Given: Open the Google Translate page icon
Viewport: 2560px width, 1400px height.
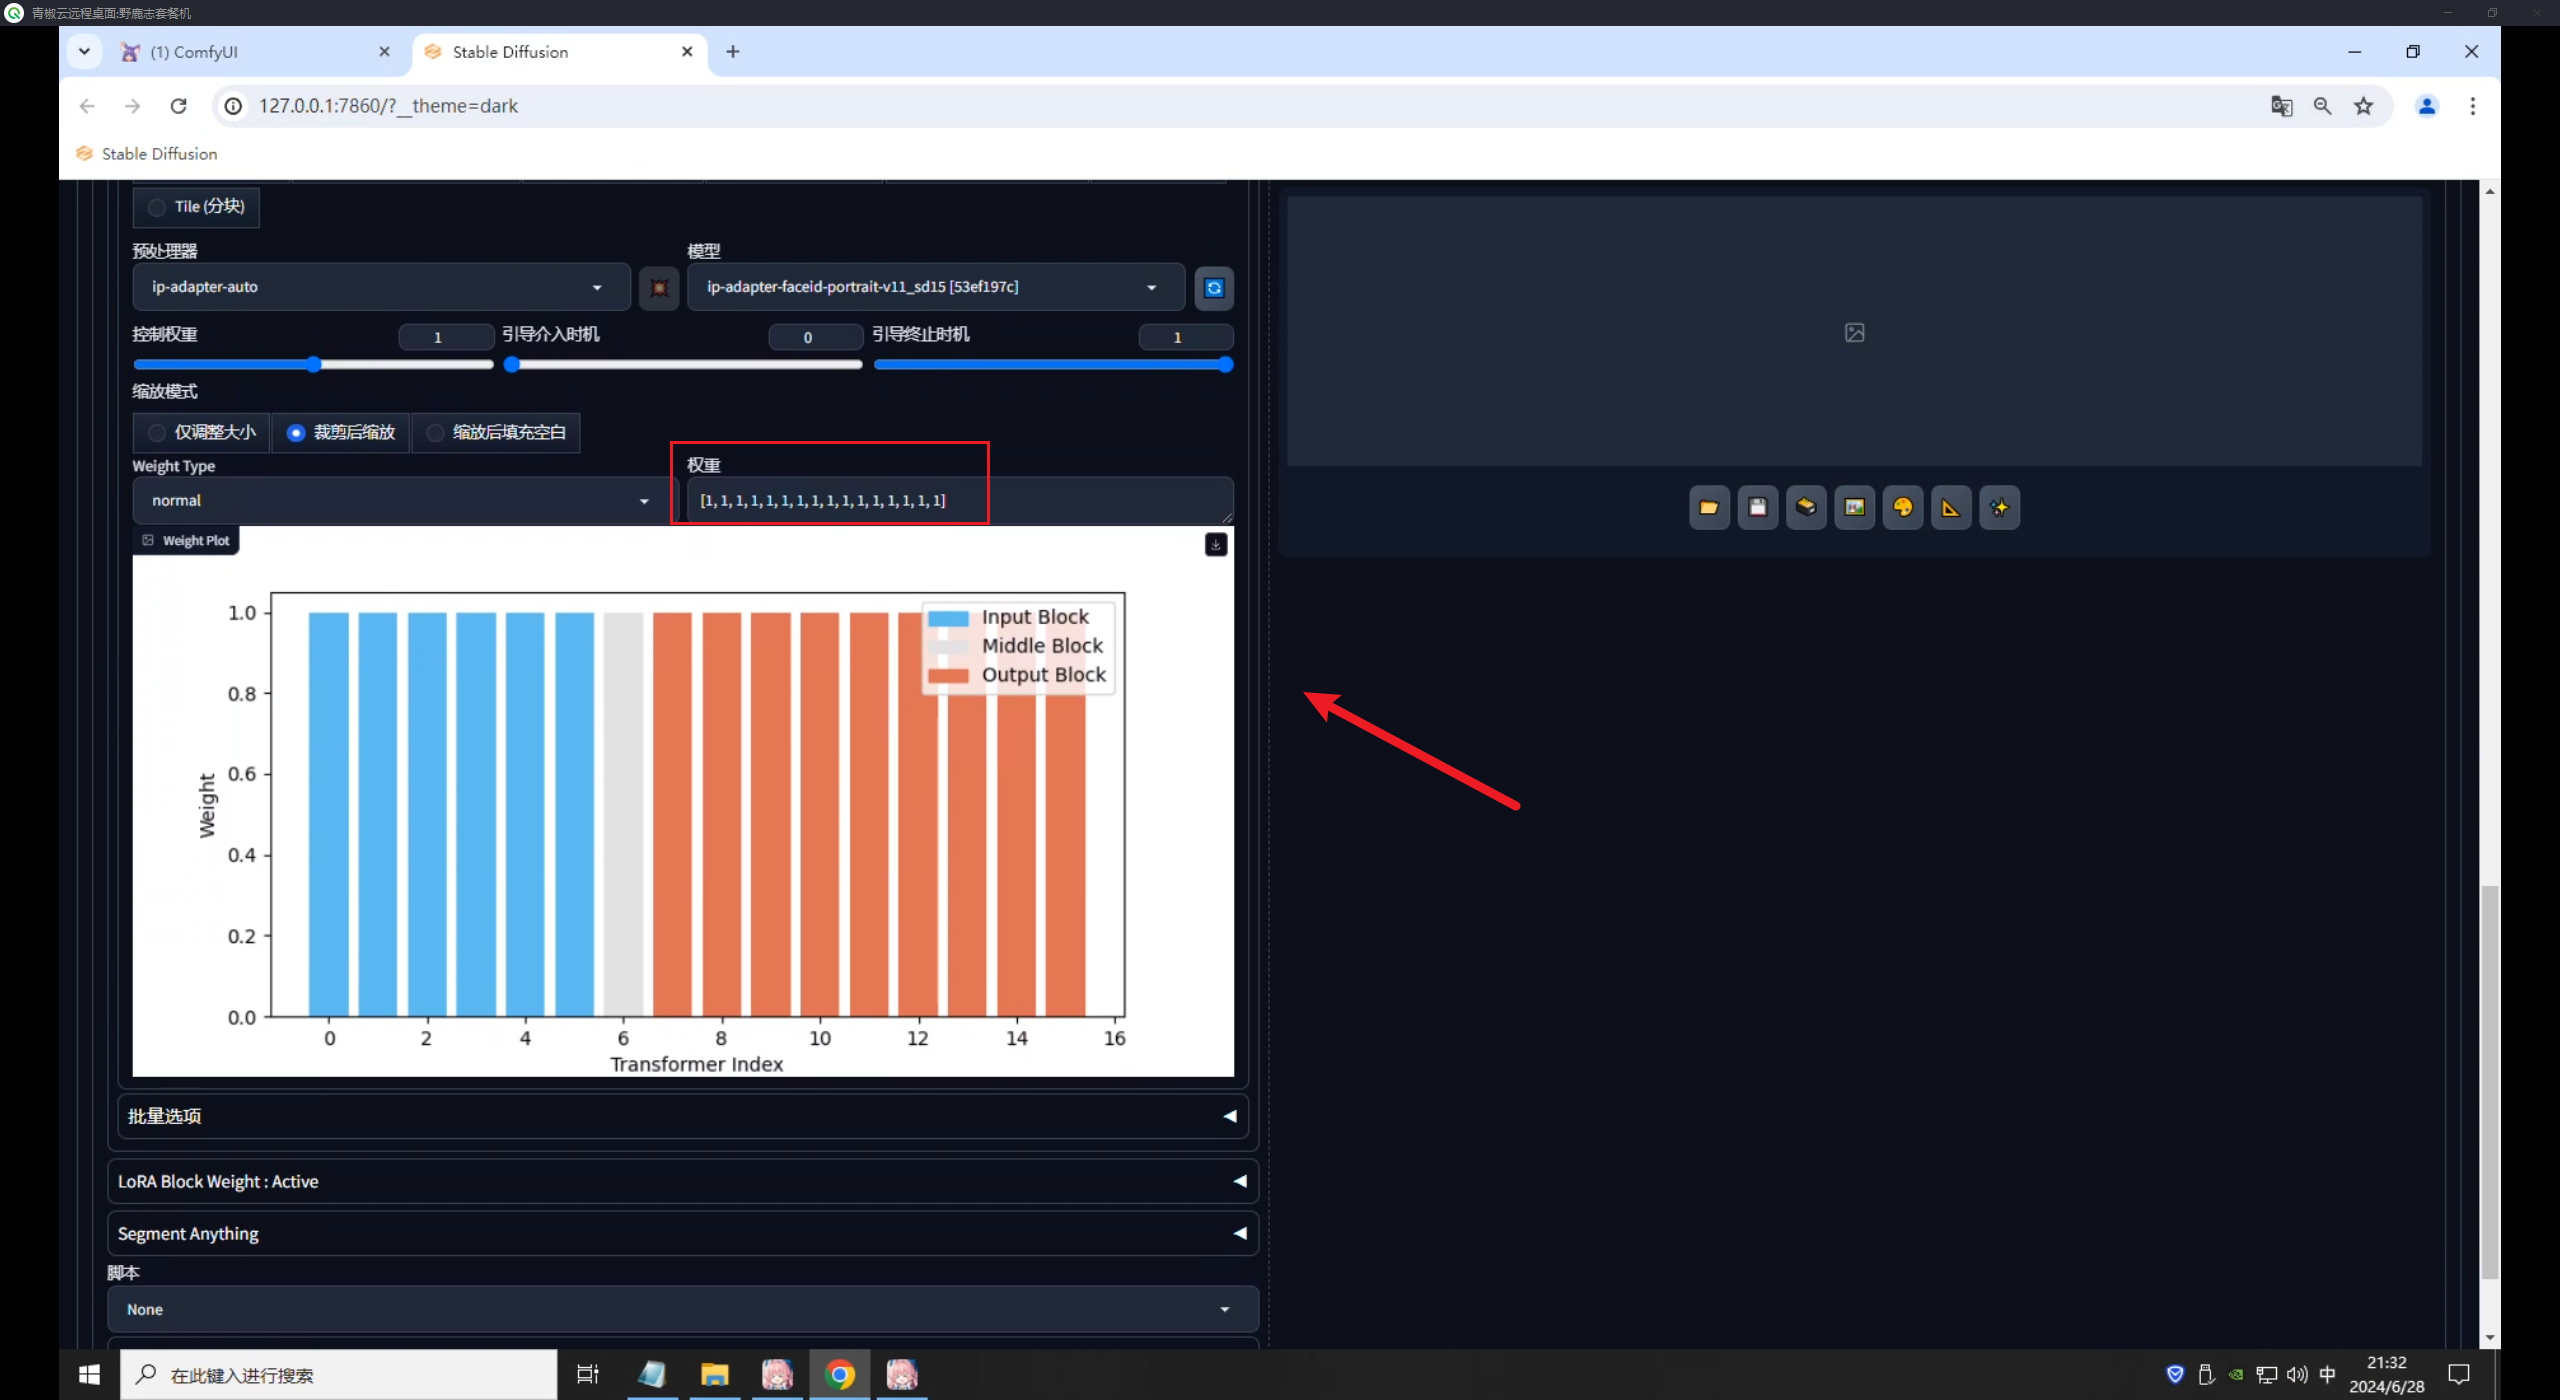Looking at the screenshot, I should tap(2281, 106).
